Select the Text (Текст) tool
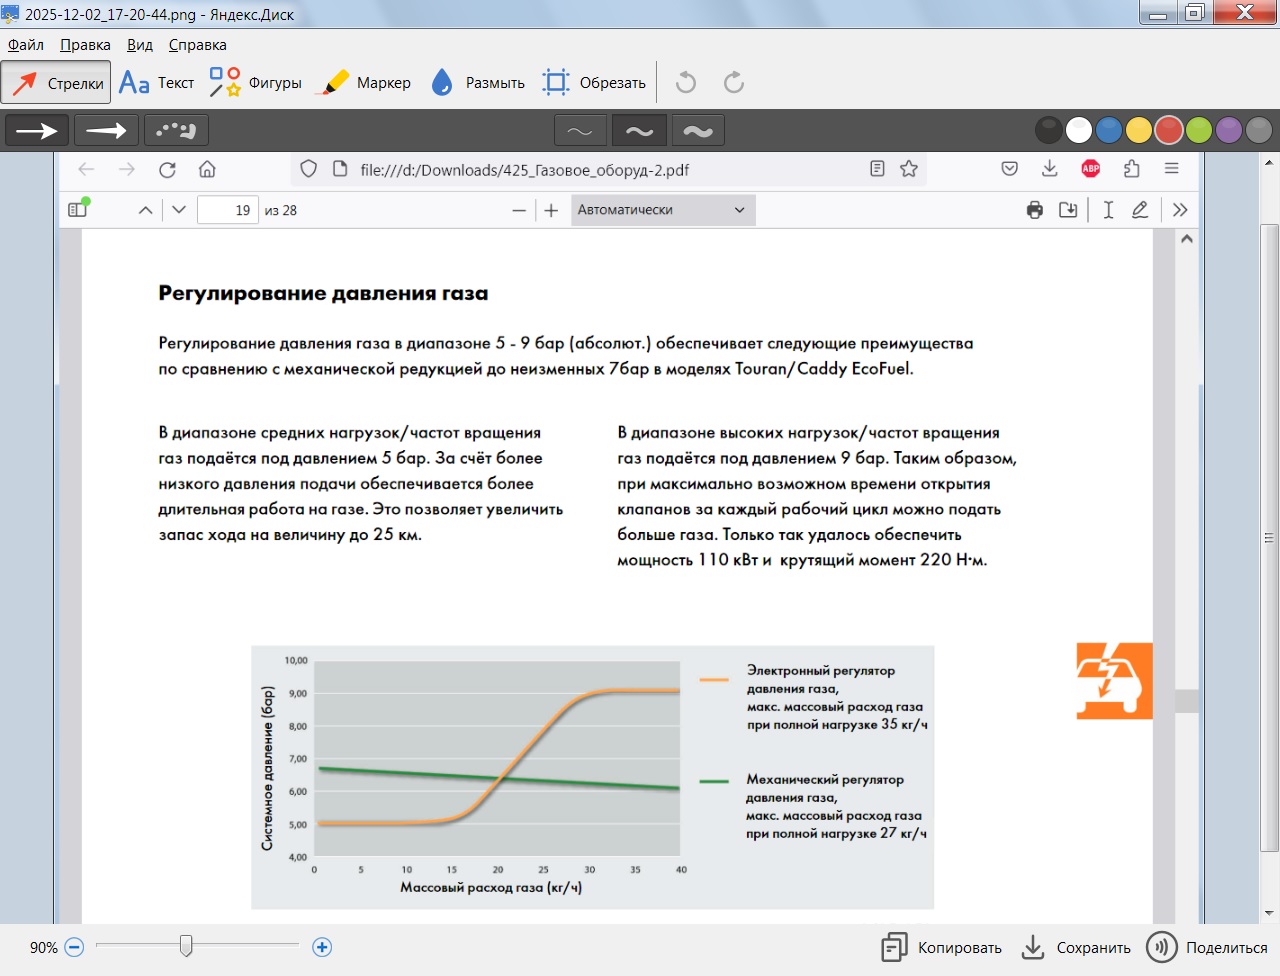 click(x=156, y=83)
